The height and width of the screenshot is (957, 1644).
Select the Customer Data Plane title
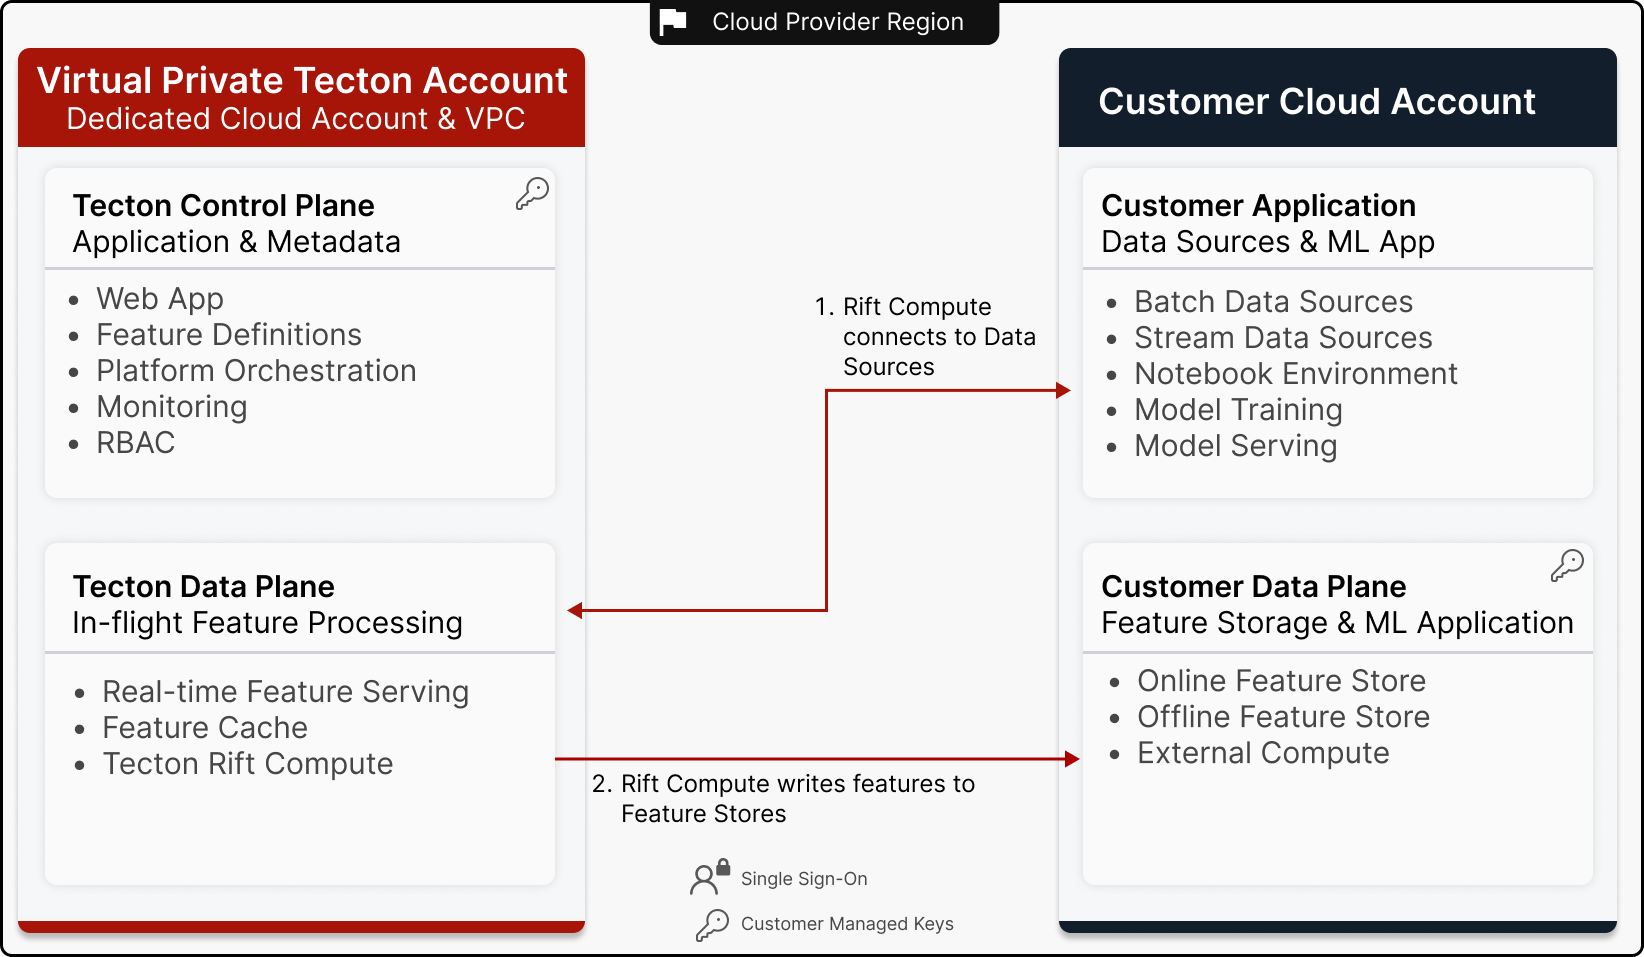coord(1254,586)
